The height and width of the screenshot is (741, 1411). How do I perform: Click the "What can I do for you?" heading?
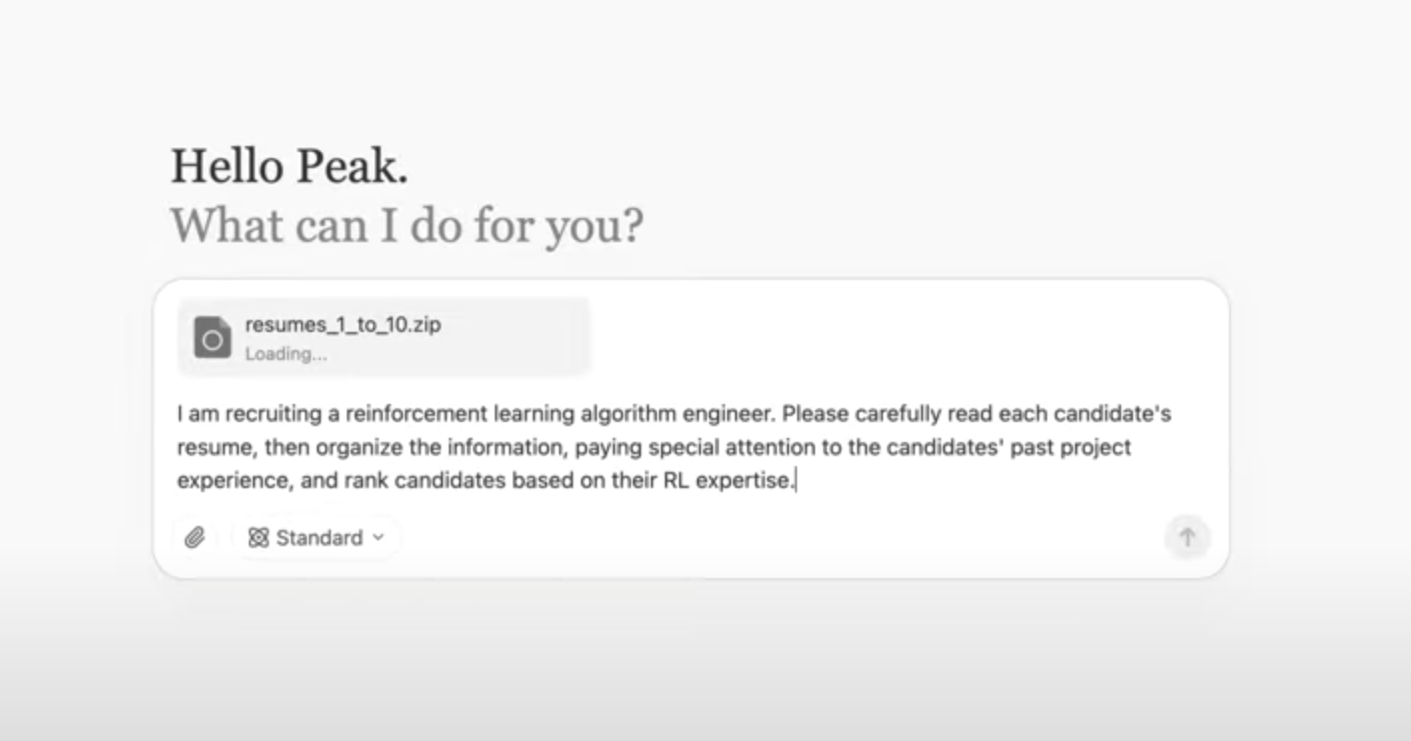click(x=406, y=226)
